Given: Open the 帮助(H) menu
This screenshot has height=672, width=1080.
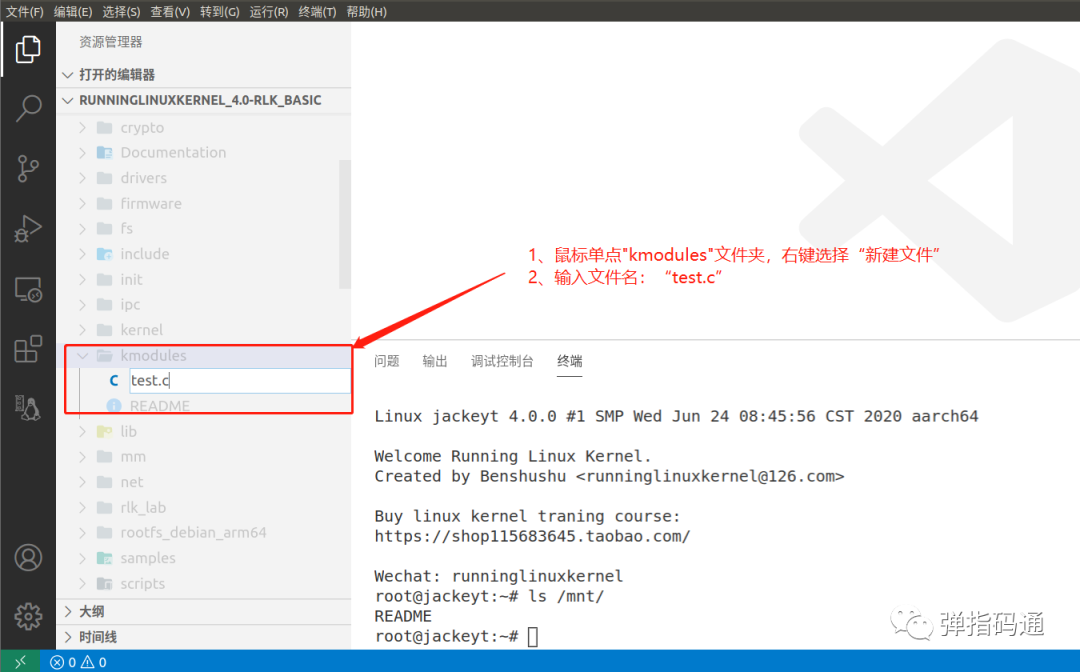Looking at the screenshot, I should (x=366, y=12).
